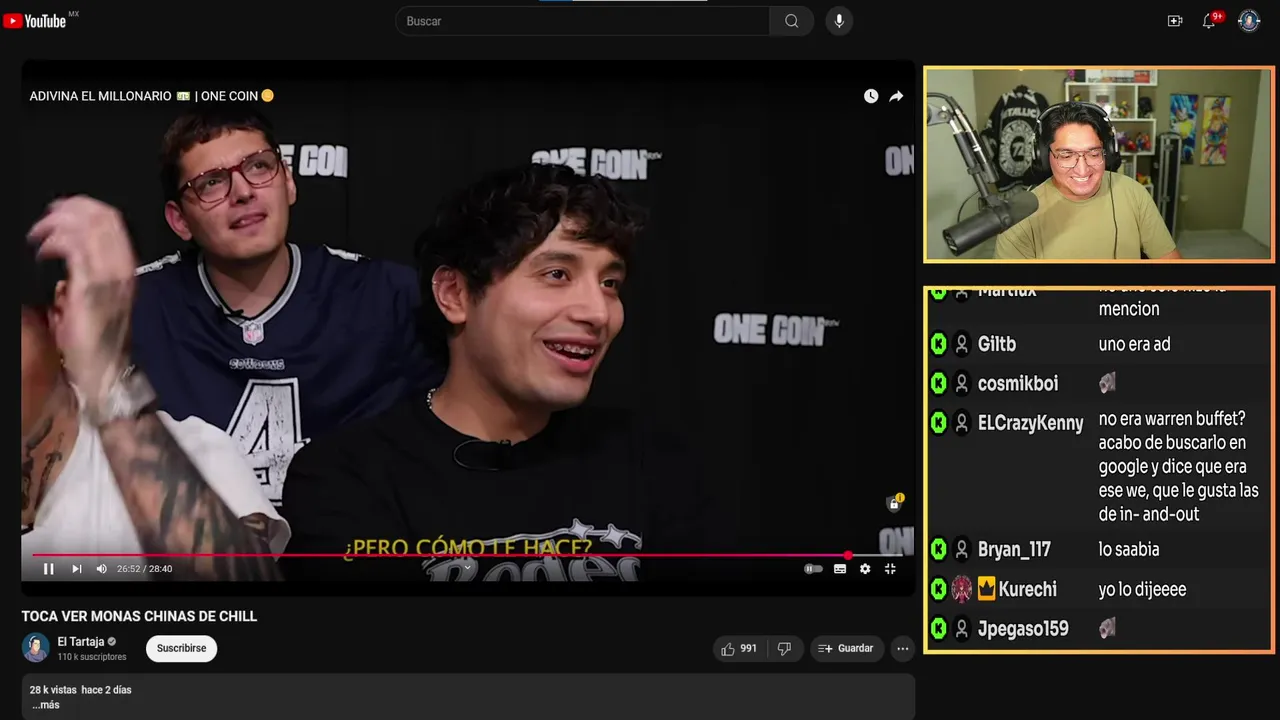Click the '110 k suscriptores' text
This screenshot has height=720, width=1280.
tap(92, 657)
